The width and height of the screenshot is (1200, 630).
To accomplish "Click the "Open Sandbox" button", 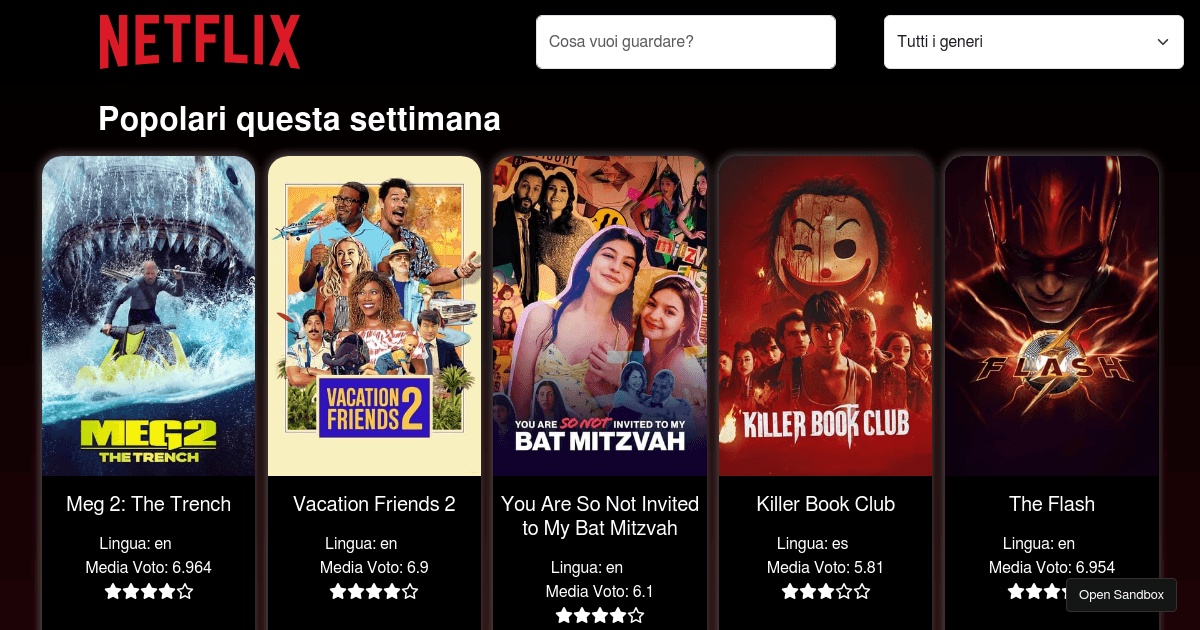I will click(x=1121, y=595).
